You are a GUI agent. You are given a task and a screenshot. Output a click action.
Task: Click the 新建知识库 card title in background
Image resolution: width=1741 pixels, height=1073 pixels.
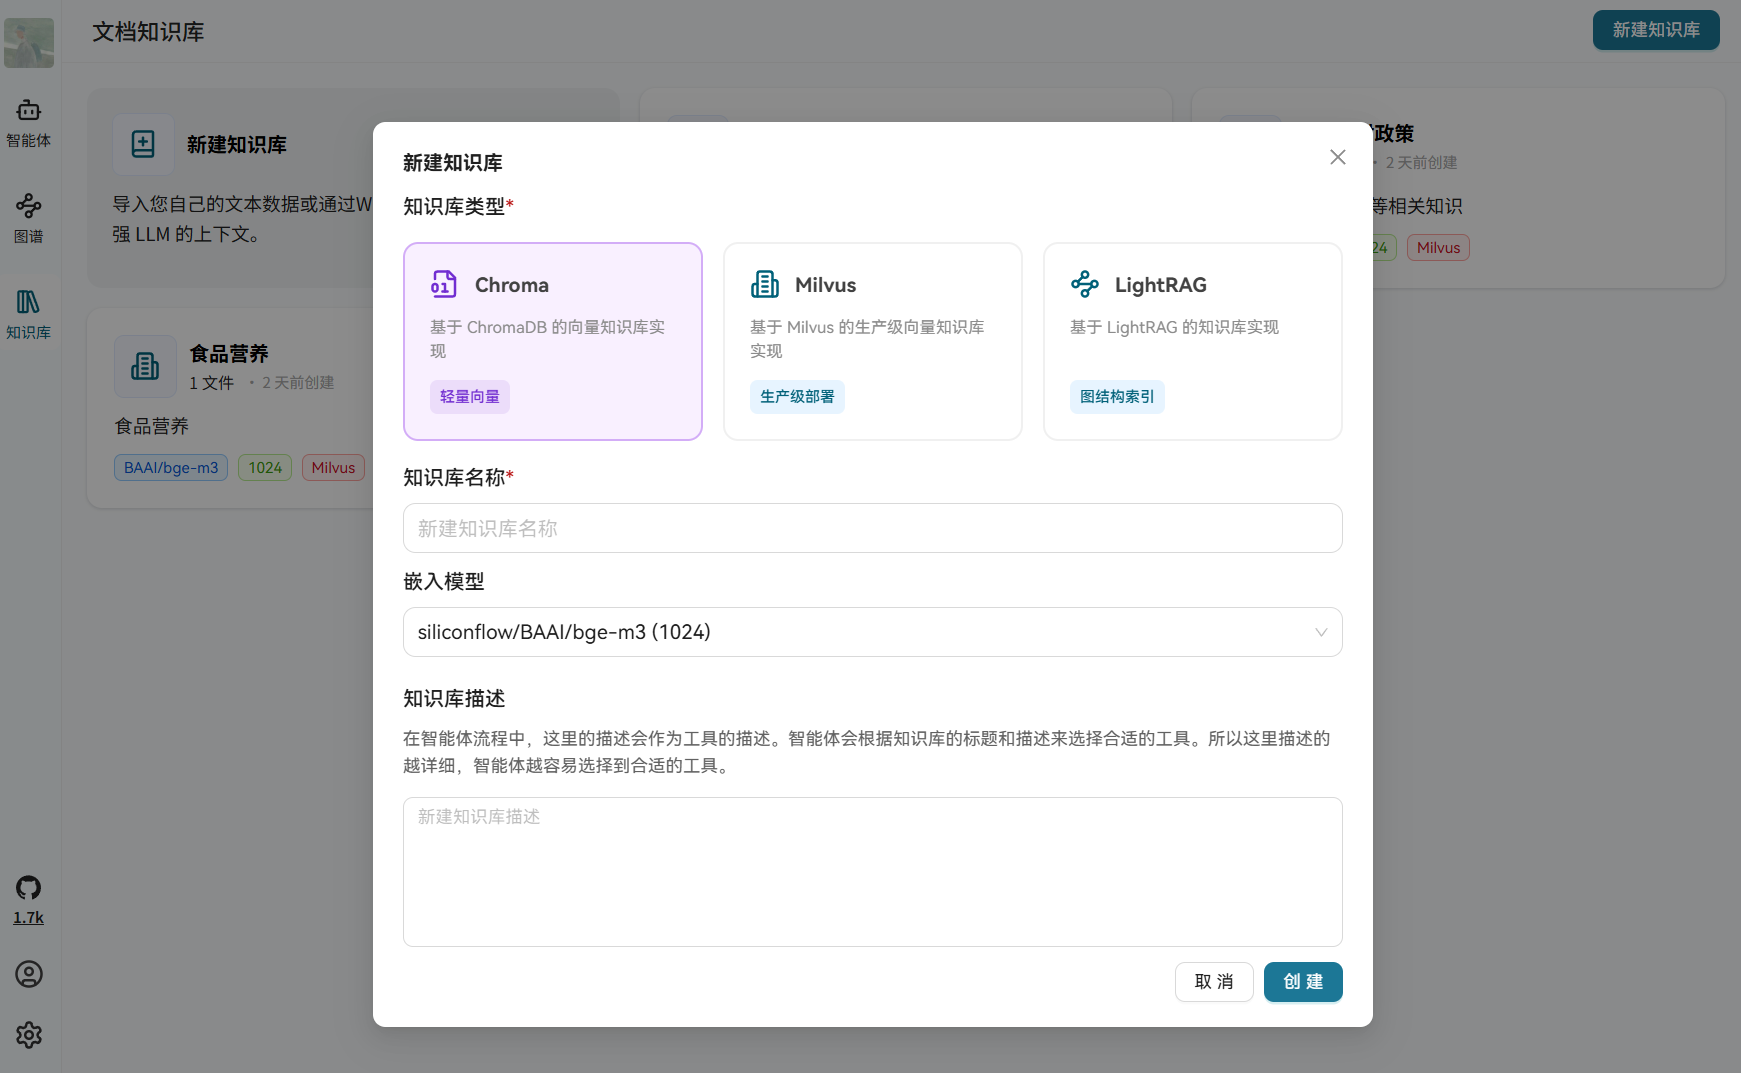point(237,145)
